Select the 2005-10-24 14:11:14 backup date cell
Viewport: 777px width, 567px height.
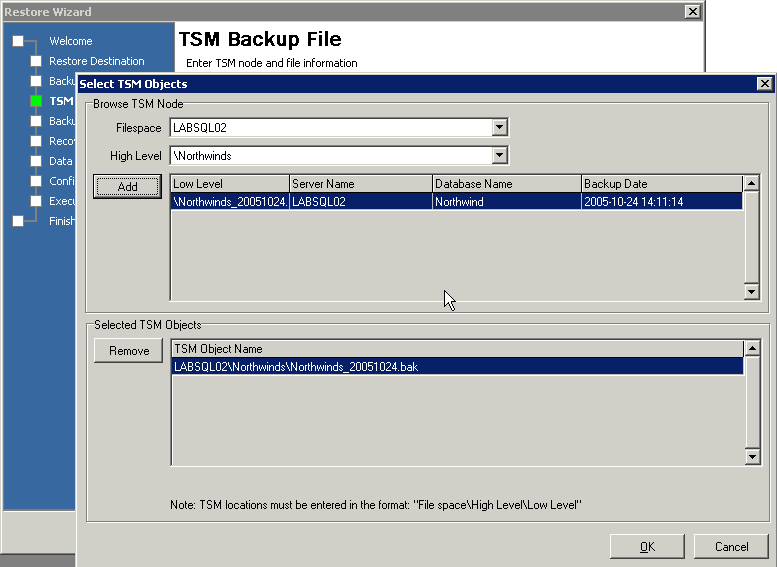[x=662, y=202]
